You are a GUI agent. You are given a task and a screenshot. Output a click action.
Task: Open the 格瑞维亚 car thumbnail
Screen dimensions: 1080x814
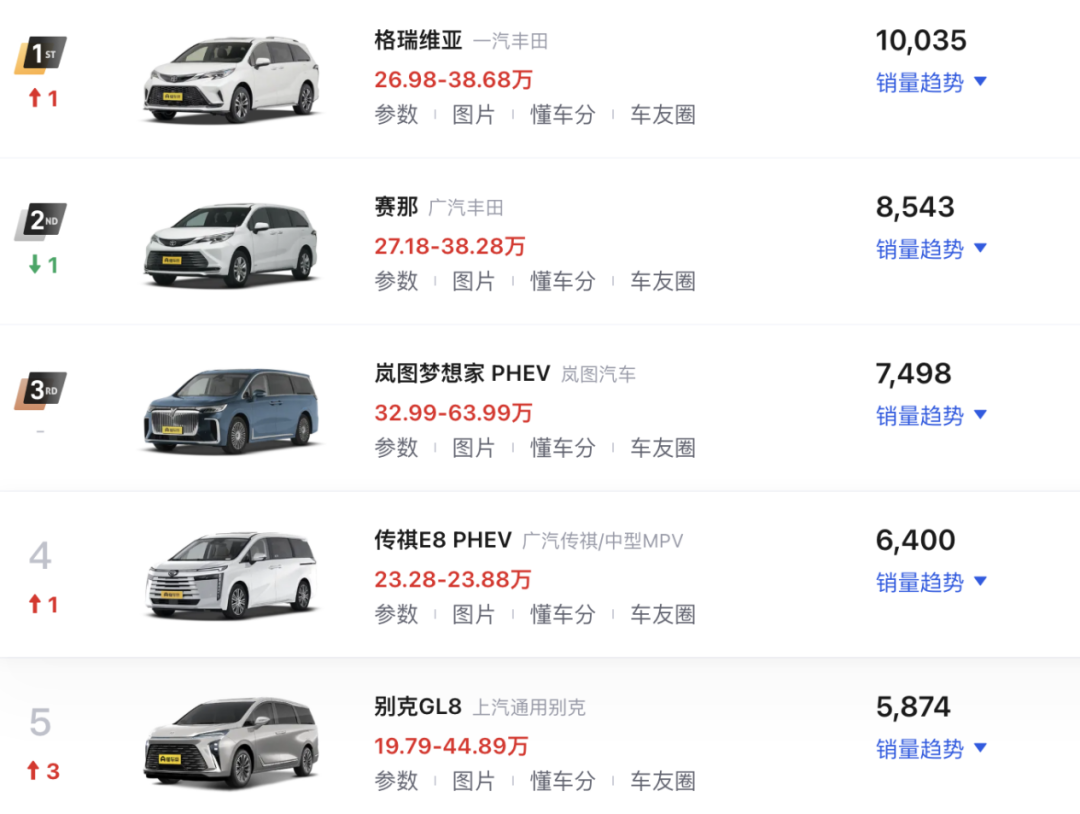coord(232,80)
